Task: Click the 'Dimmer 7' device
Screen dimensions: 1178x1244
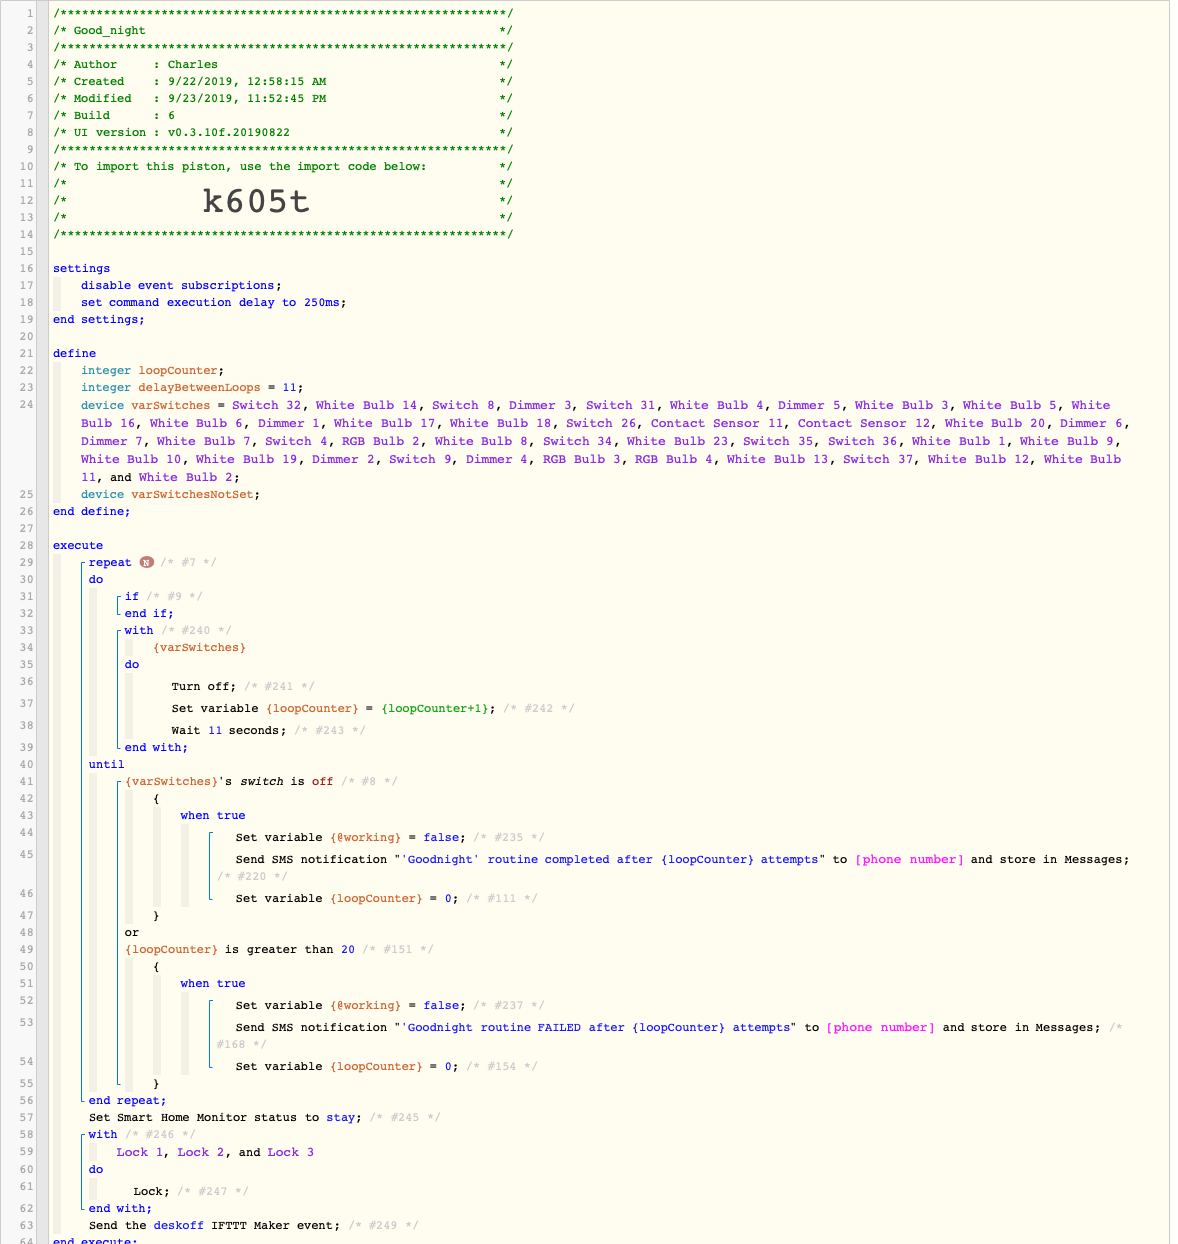Action: click(113, 441)
